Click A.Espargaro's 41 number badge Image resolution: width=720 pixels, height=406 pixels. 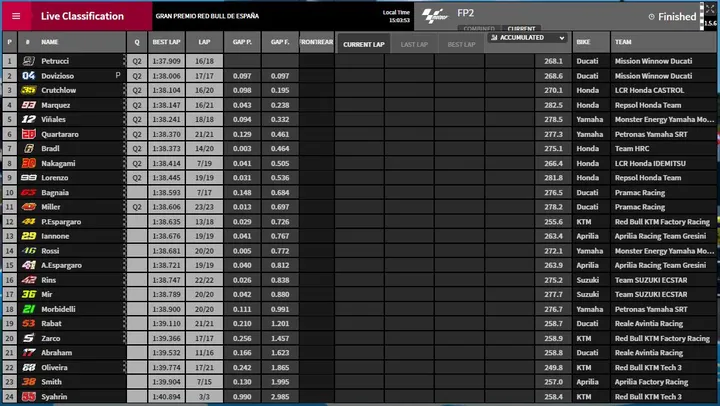coord(28,265)
